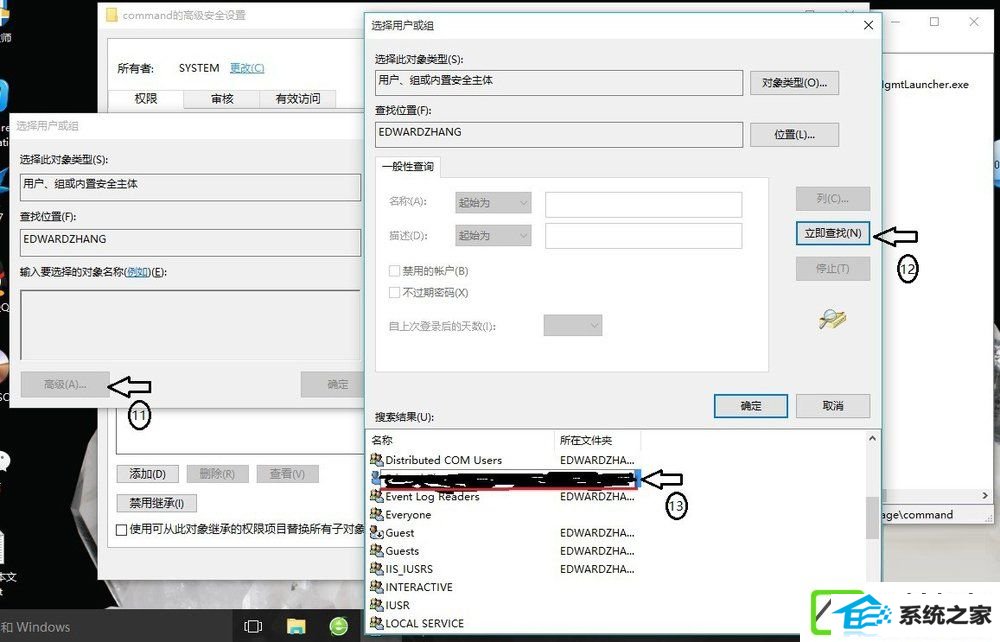Open 描述(D) 起始为 dropdown
The width and height of the screenshot is (1000, 642).
tap(493, 235)
